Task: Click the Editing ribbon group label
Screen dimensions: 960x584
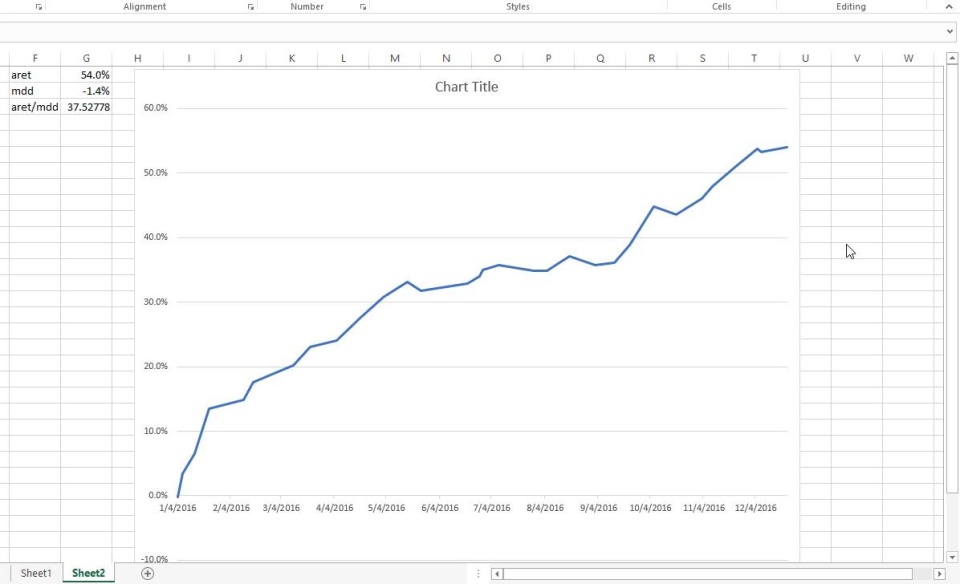Action: pyautogui.click(x=851, y=7)
